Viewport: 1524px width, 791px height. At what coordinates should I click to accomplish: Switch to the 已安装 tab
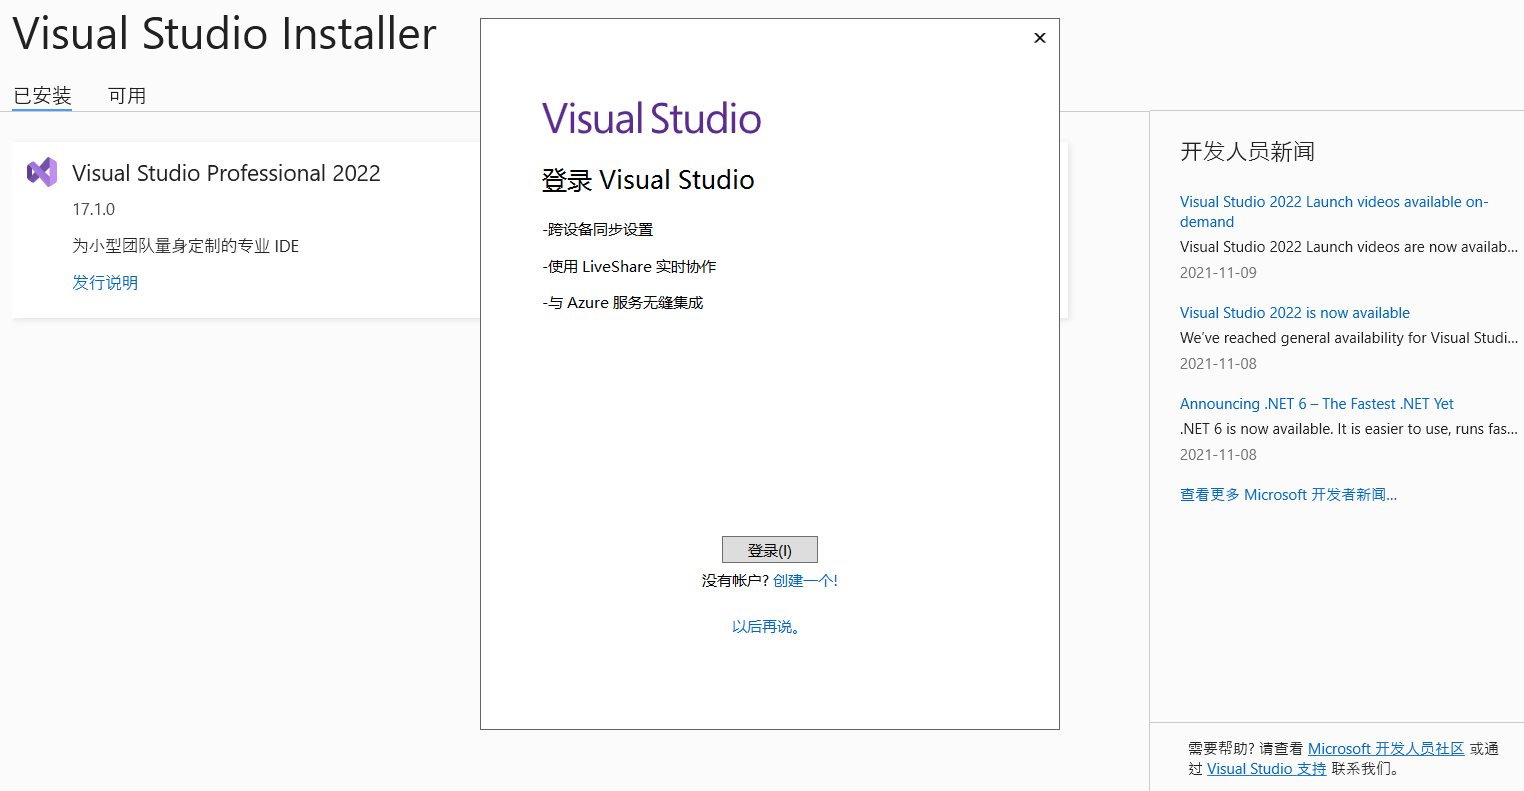(x=42, y=95)
